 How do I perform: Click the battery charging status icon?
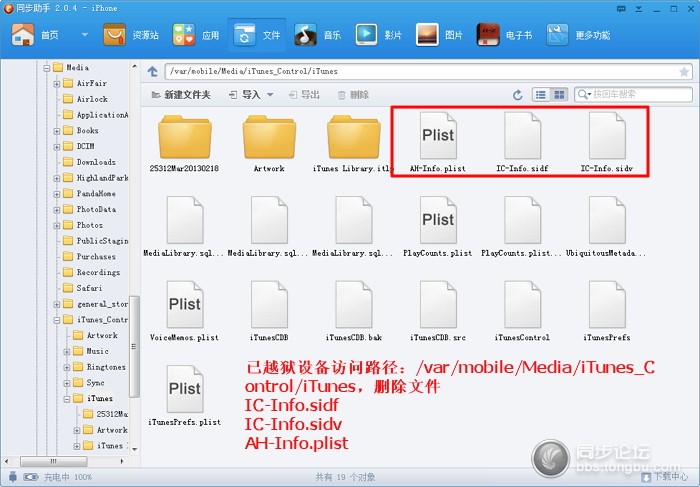click(x=31, y=477)
